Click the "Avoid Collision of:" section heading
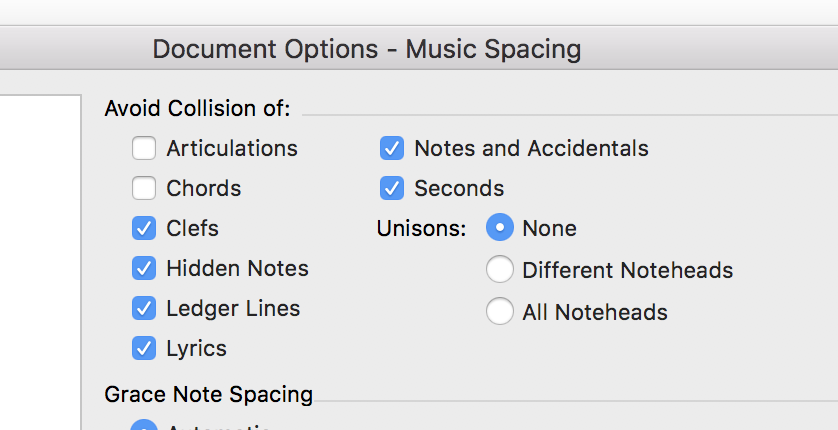The height and width of the screenshot is (430, 838). 197,108
